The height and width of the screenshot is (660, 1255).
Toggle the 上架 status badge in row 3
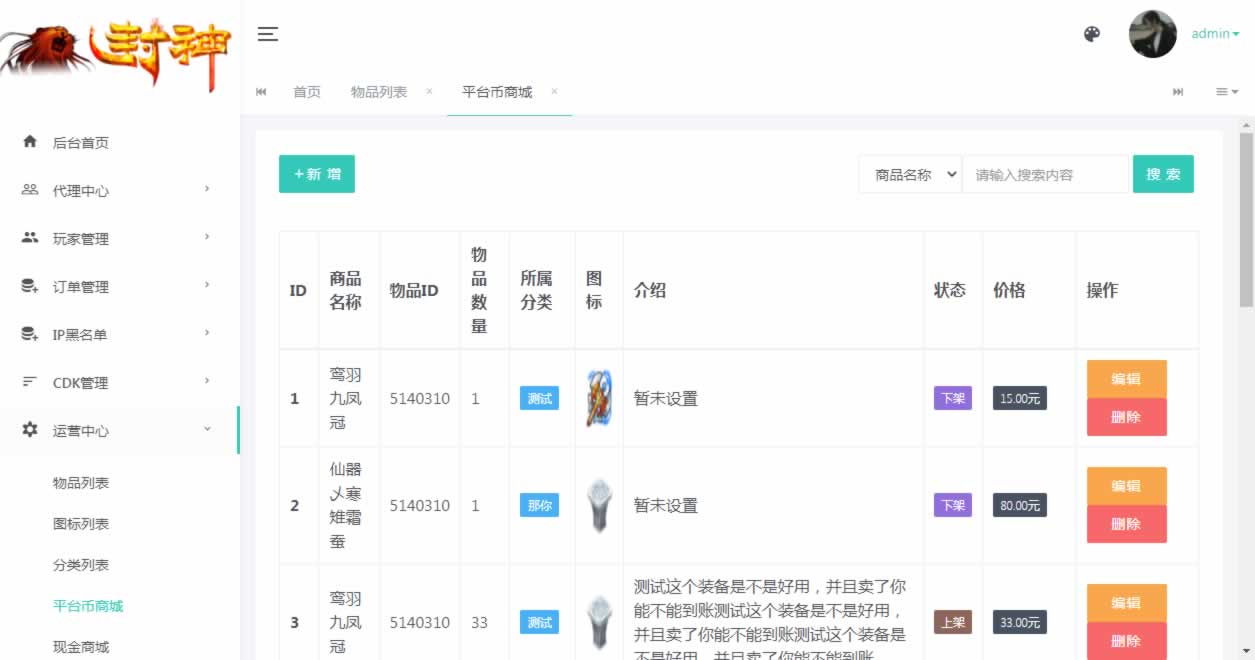[x=952, y=622]
